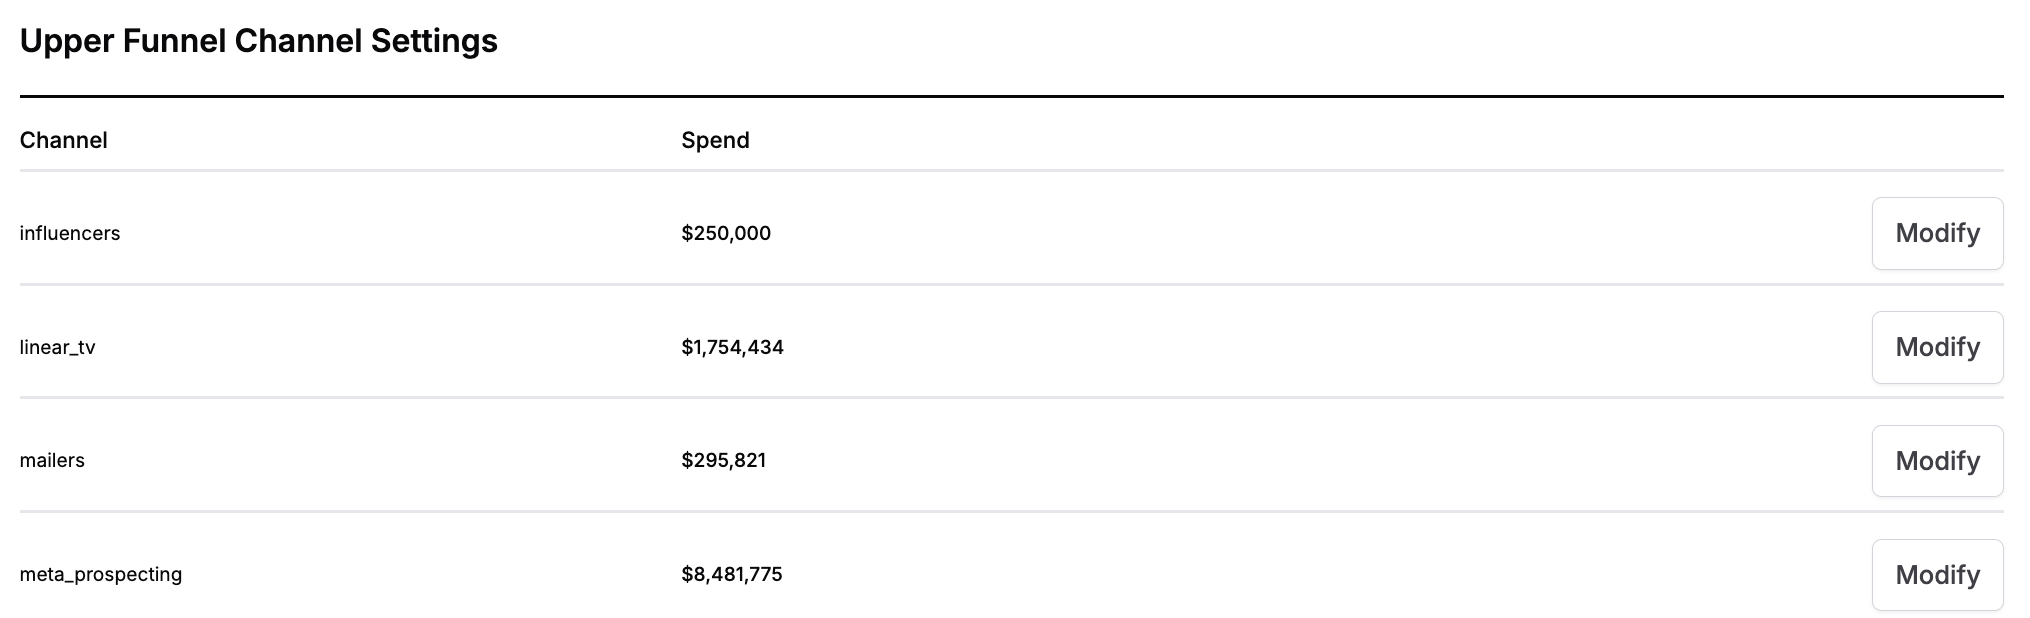Click the $295,821 spend value
This screenshot has height=618, width=2030.
click(x=723, y=460)
